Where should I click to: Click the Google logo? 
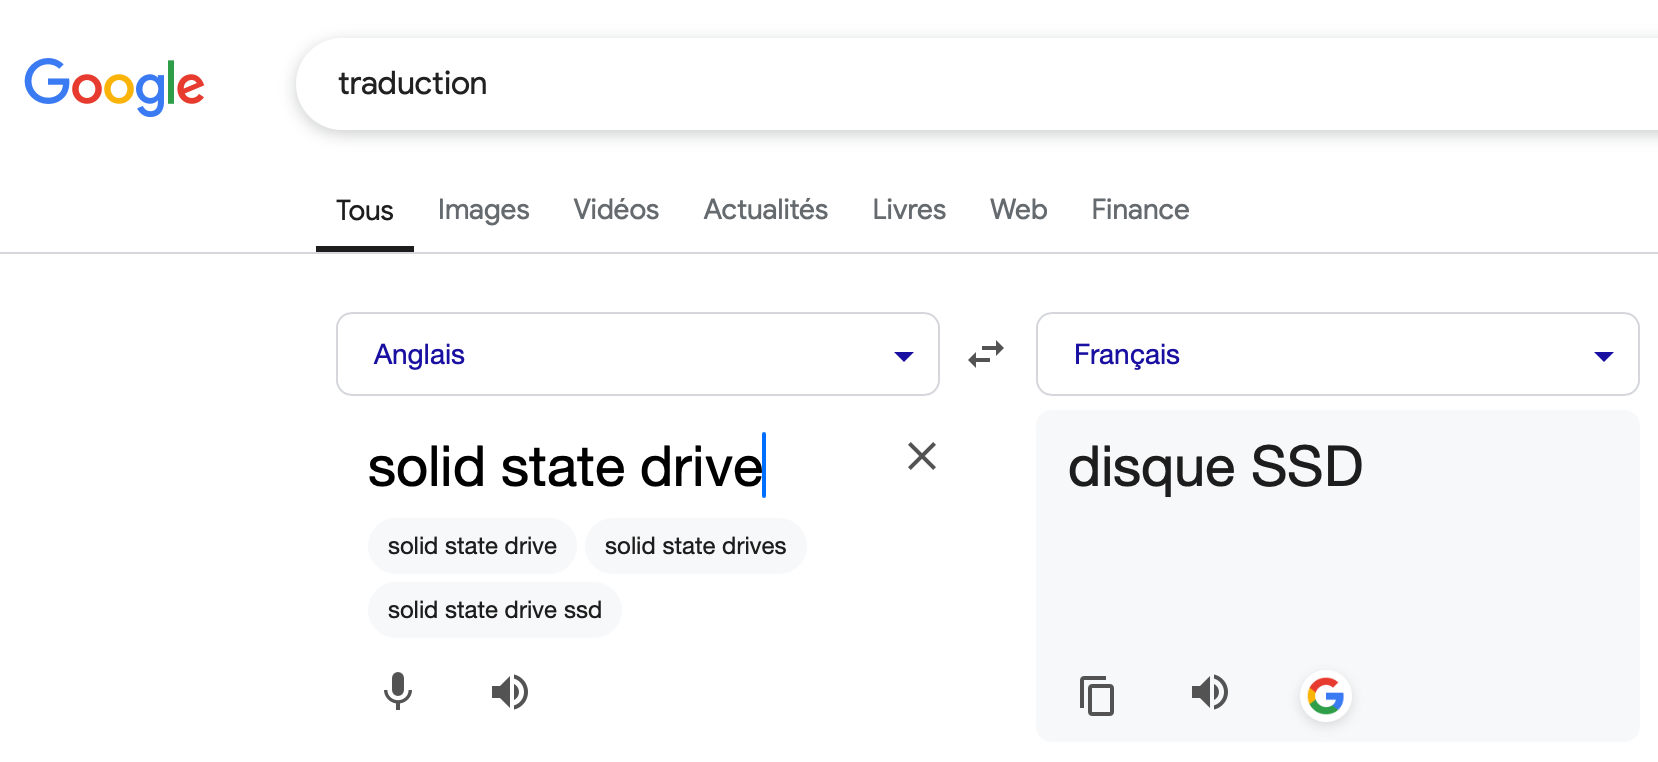pos(114,85)
